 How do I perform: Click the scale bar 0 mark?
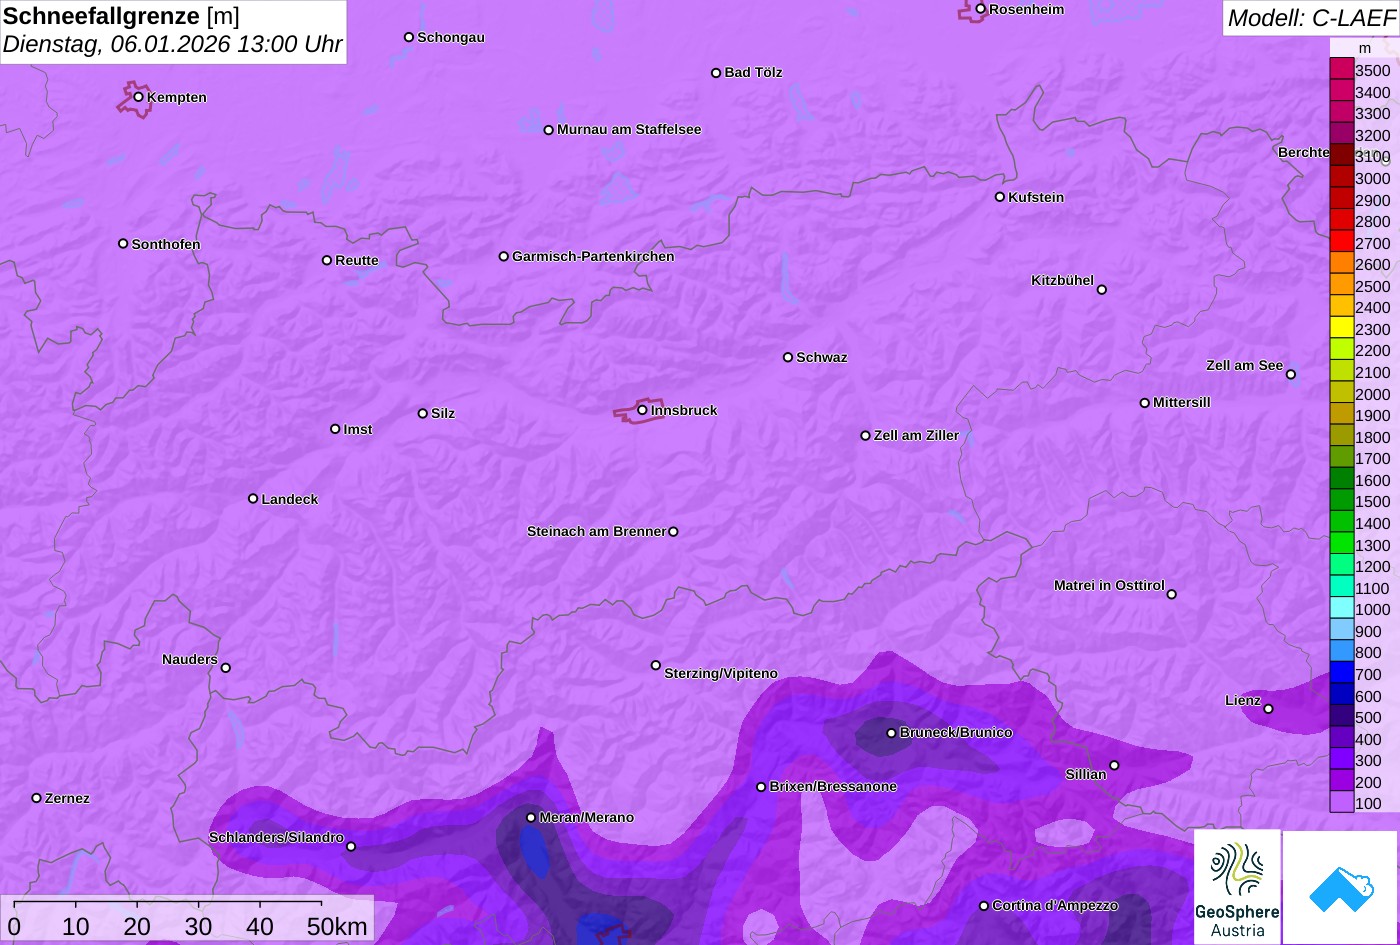[14, 927]
